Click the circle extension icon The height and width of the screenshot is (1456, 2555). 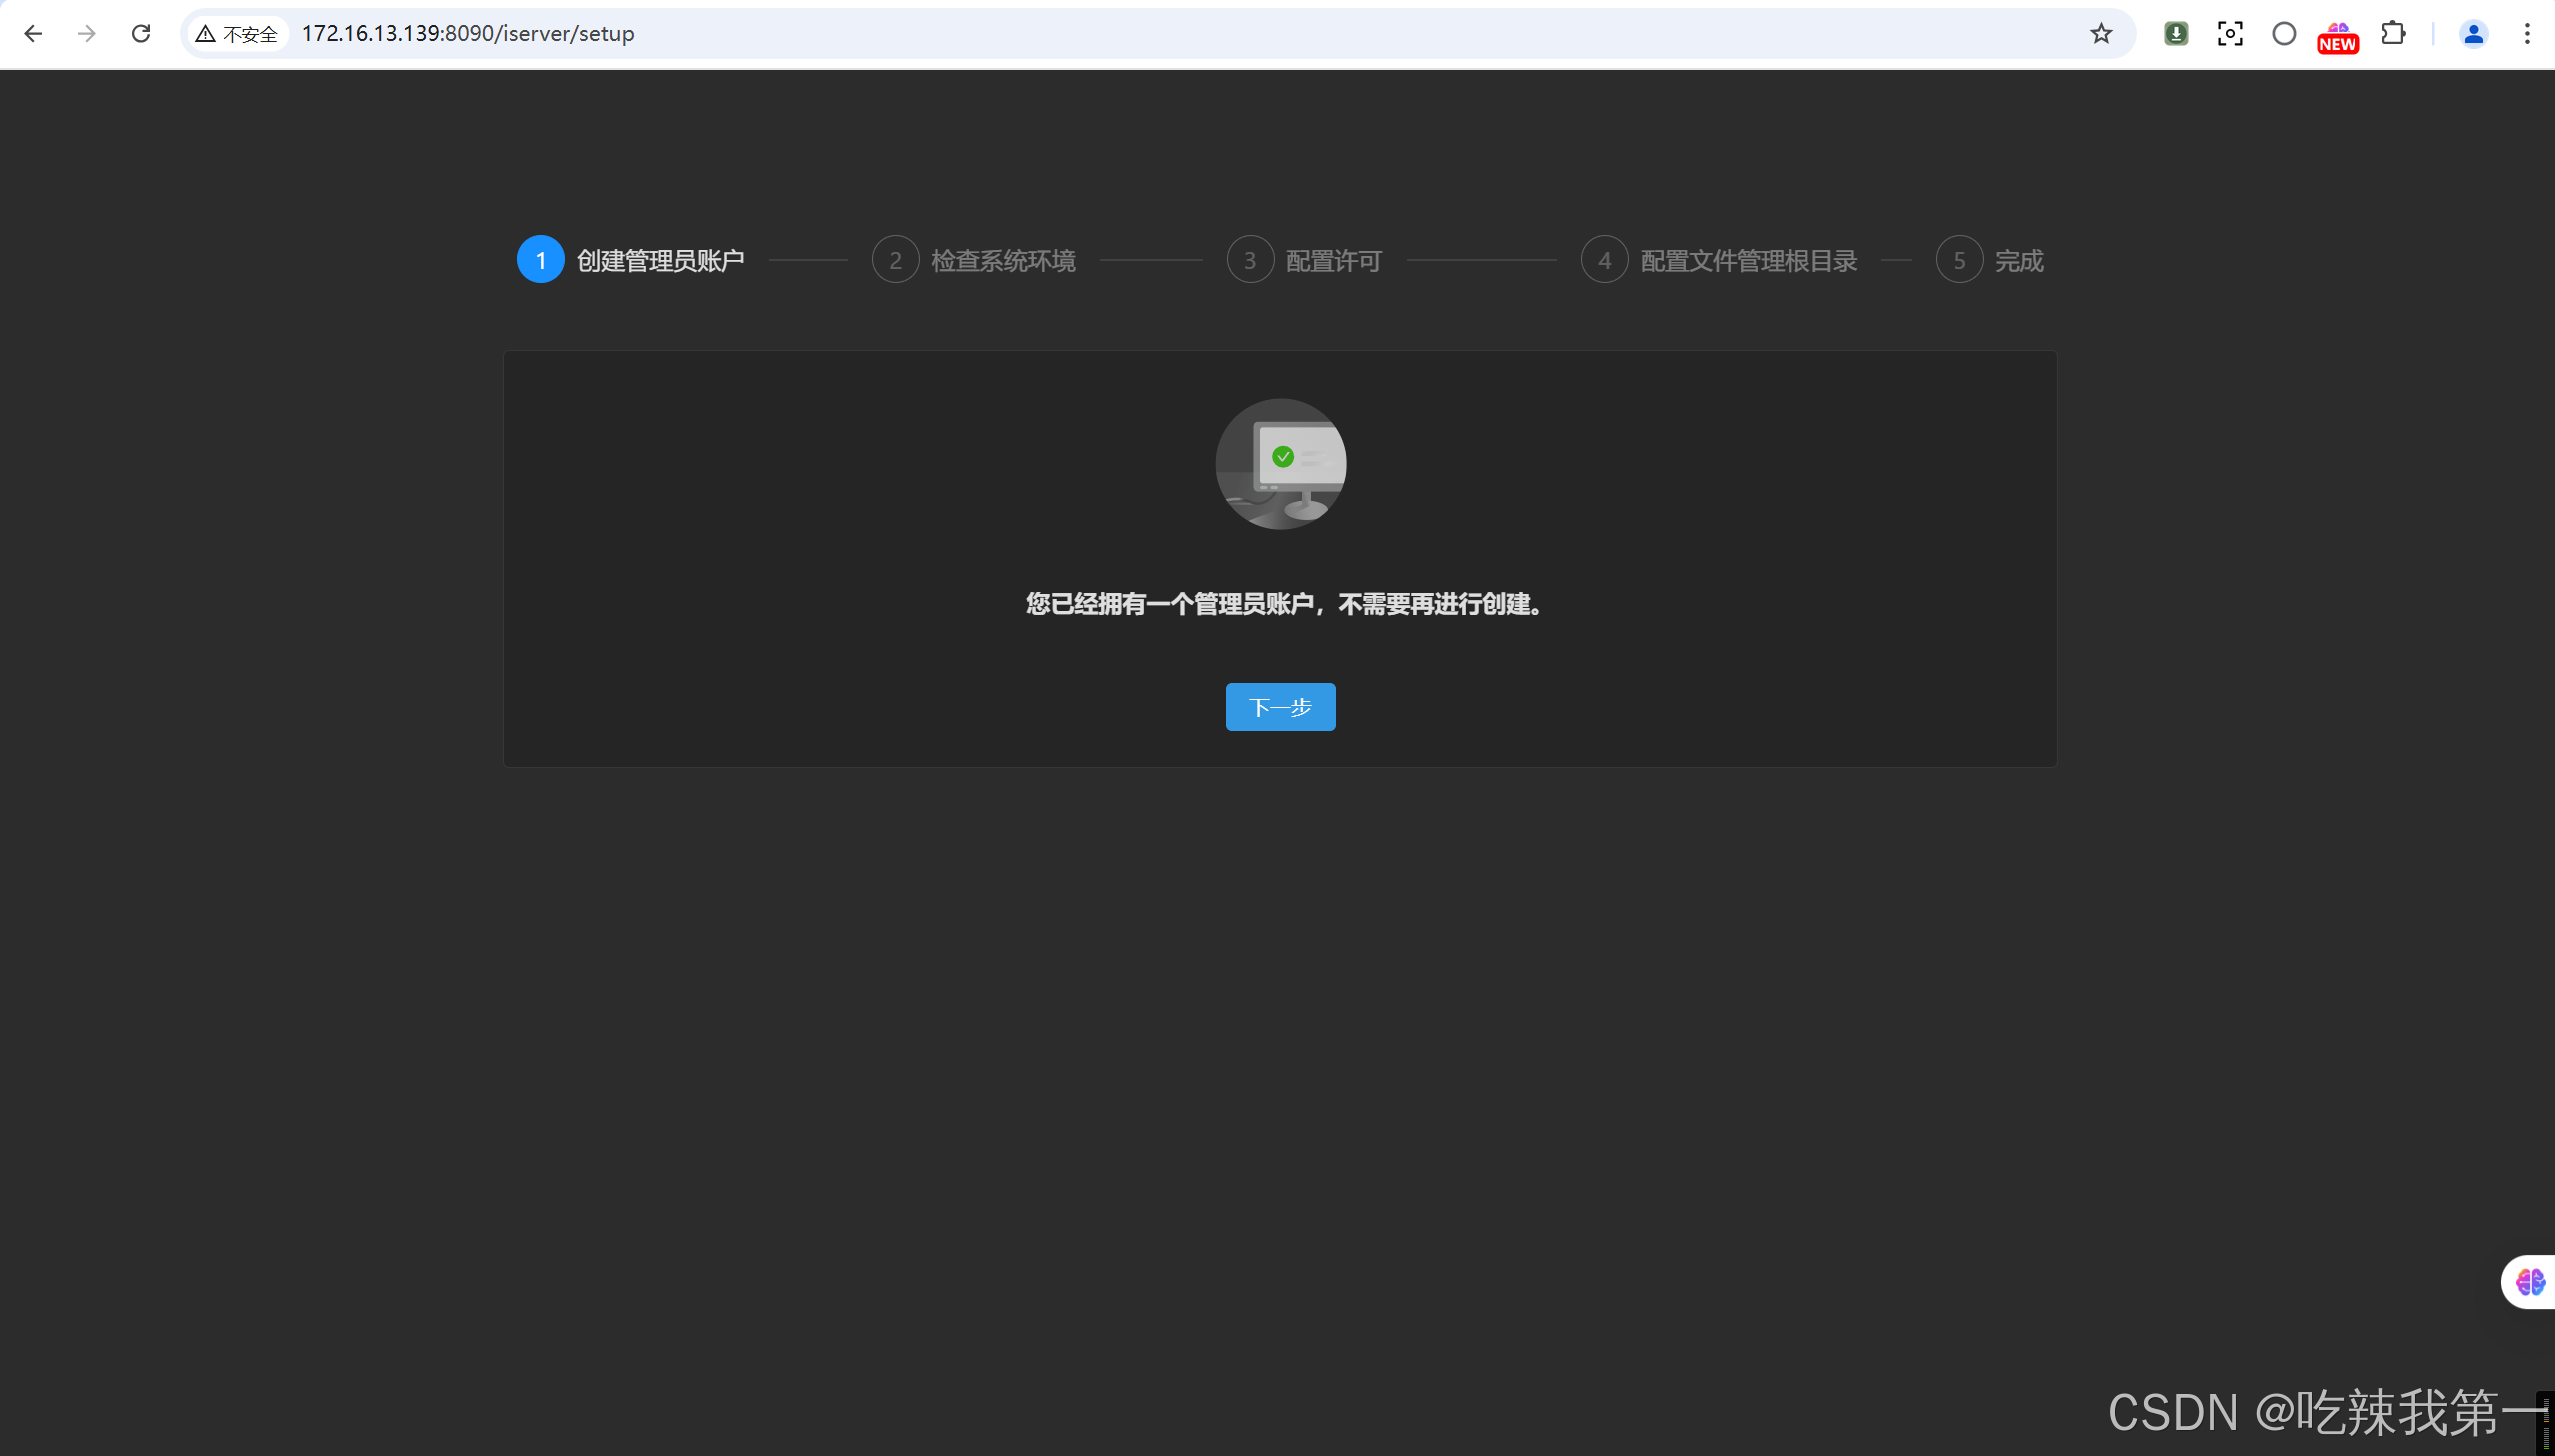(2284, 34)
